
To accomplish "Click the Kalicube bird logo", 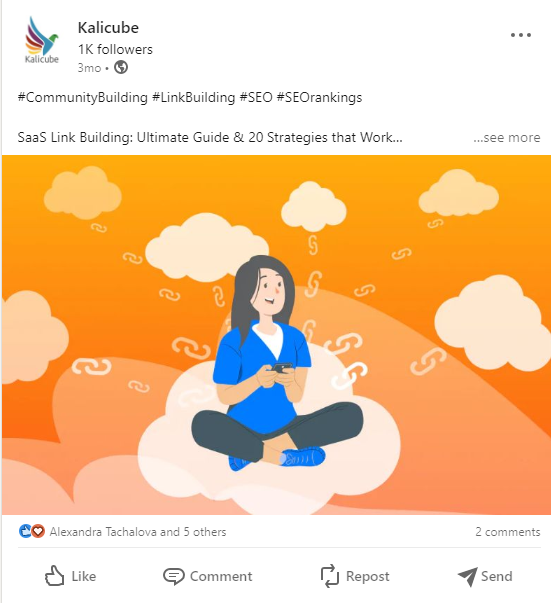I will pos(42,40).
